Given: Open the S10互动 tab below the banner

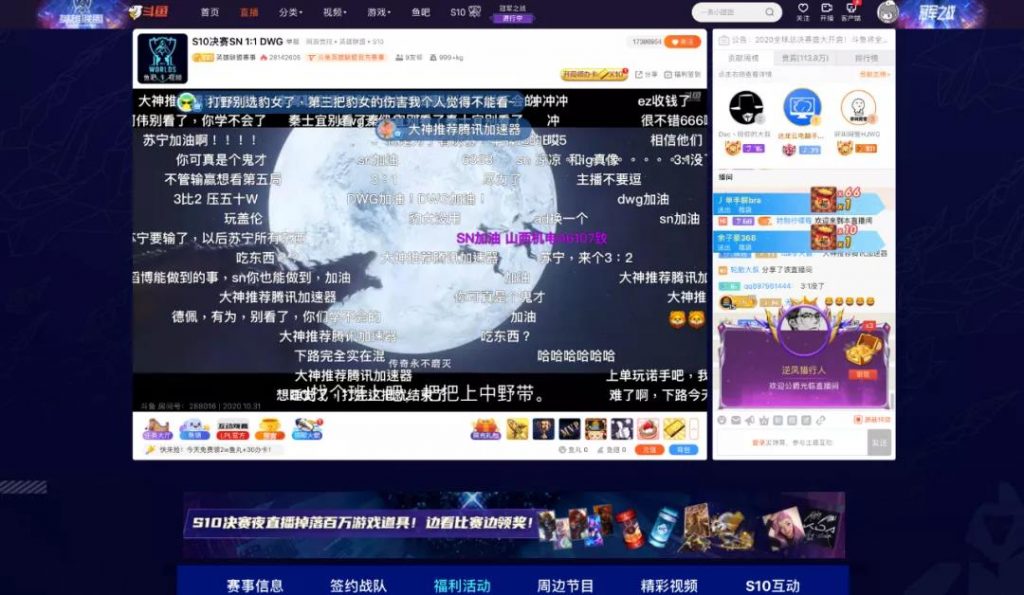Looking at the screenshot, I should (773, 586).
